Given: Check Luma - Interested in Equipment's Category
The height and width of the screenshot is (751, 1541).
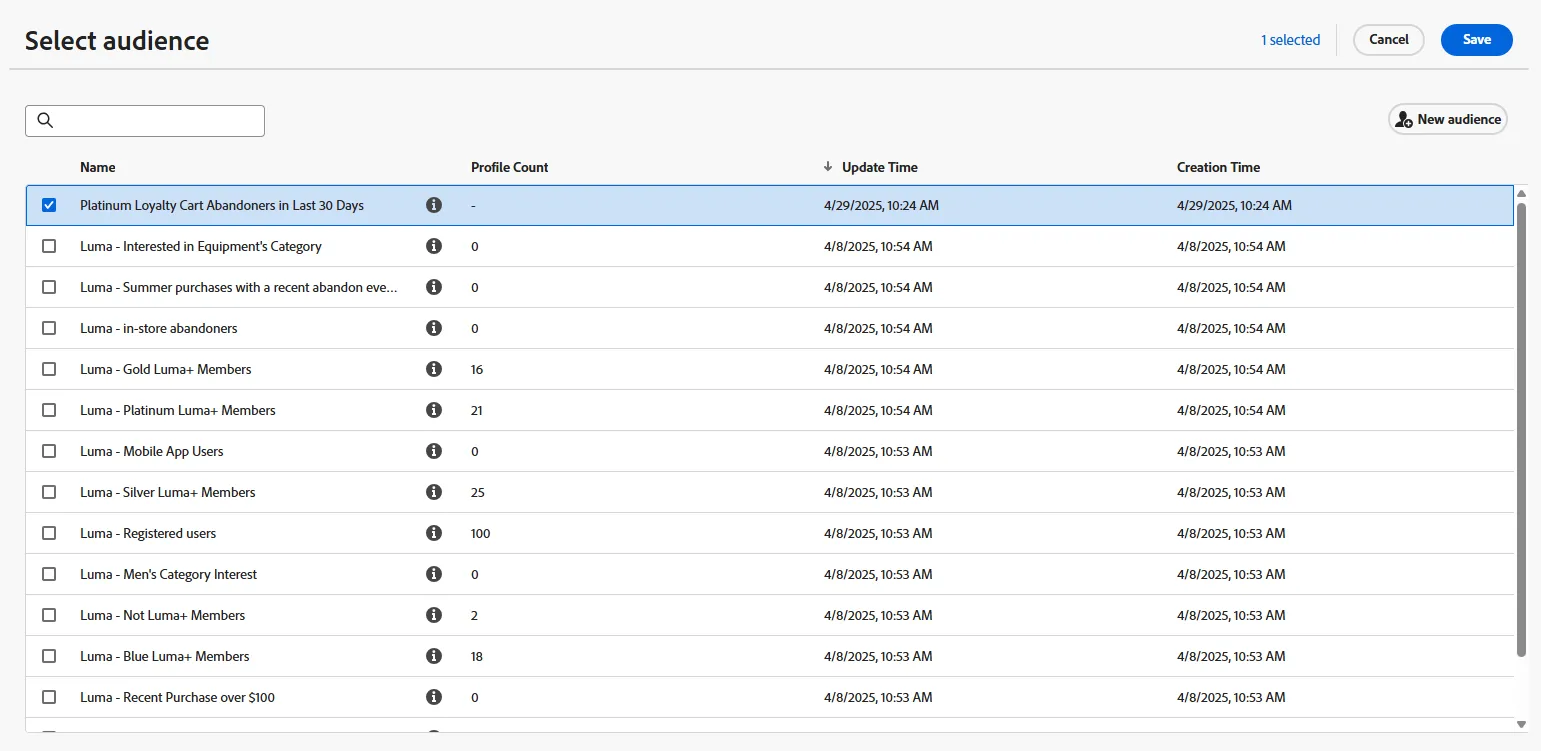Looking at the screenshot, I should [49, 246].
